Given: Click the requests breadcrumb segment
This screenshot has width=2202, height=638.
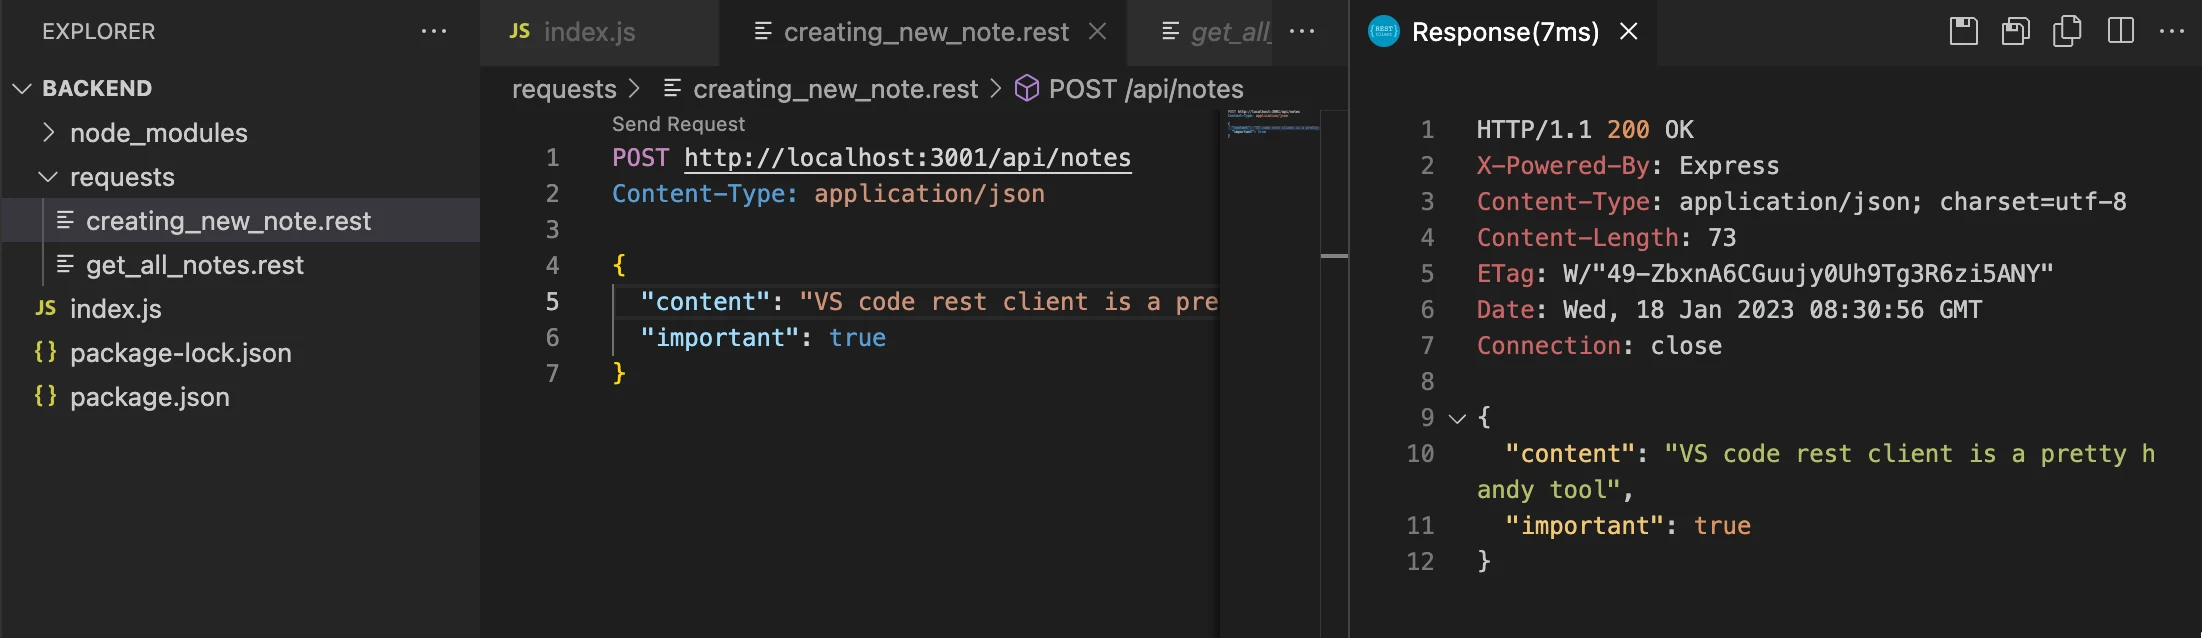Looking at the screenshot, I should [564, 89].
